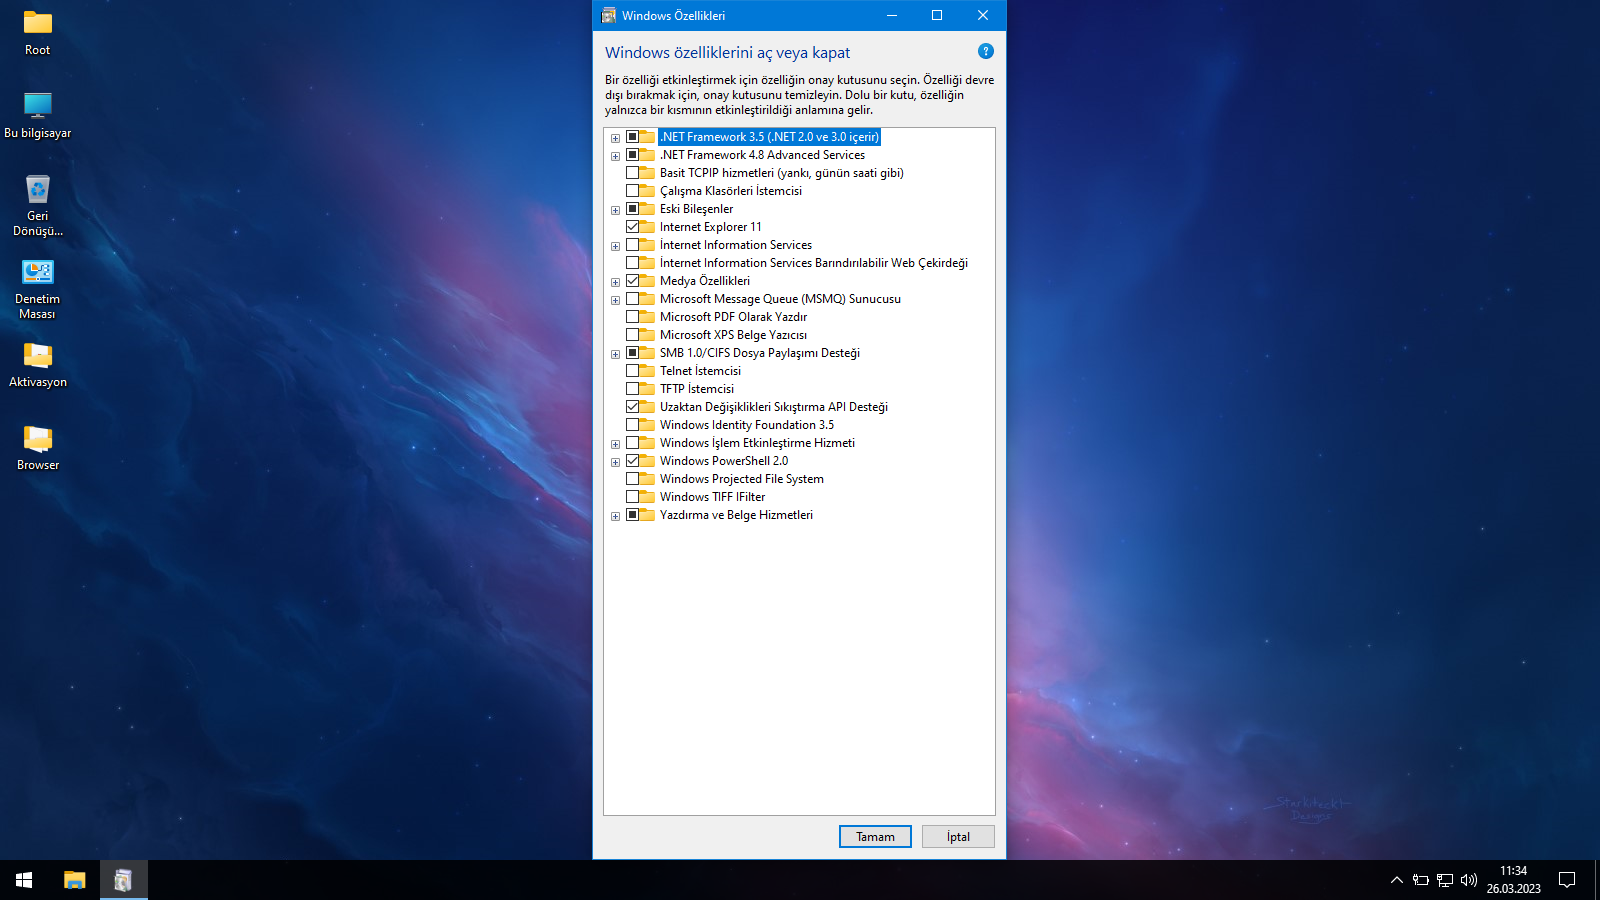Screen dimensions: 1600x900
Task: Expand the Medya Özellikleri tree node
Action: 615,282
